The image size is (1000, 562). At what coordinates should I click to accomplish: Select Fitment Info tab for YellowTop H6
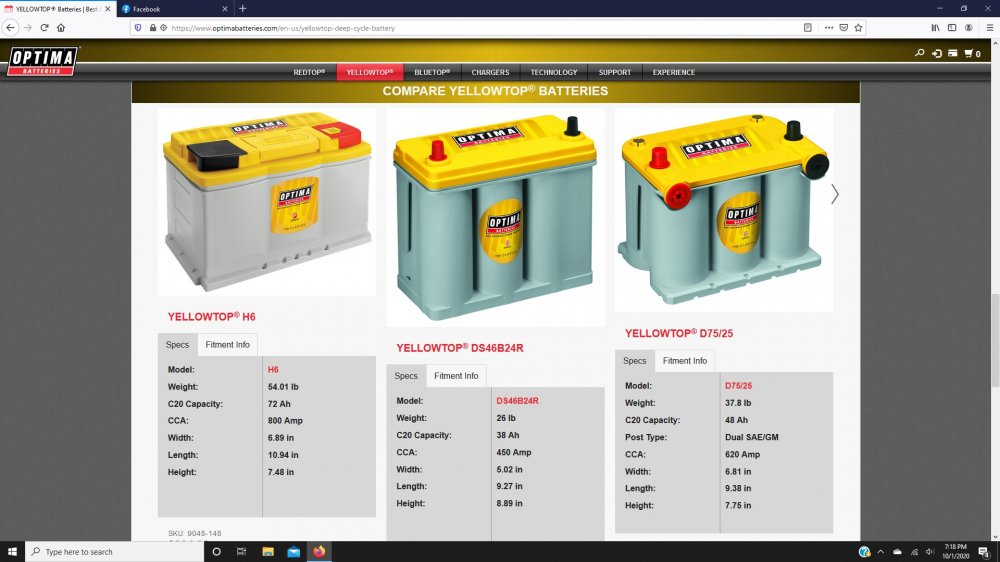click(x=227, y=345)
